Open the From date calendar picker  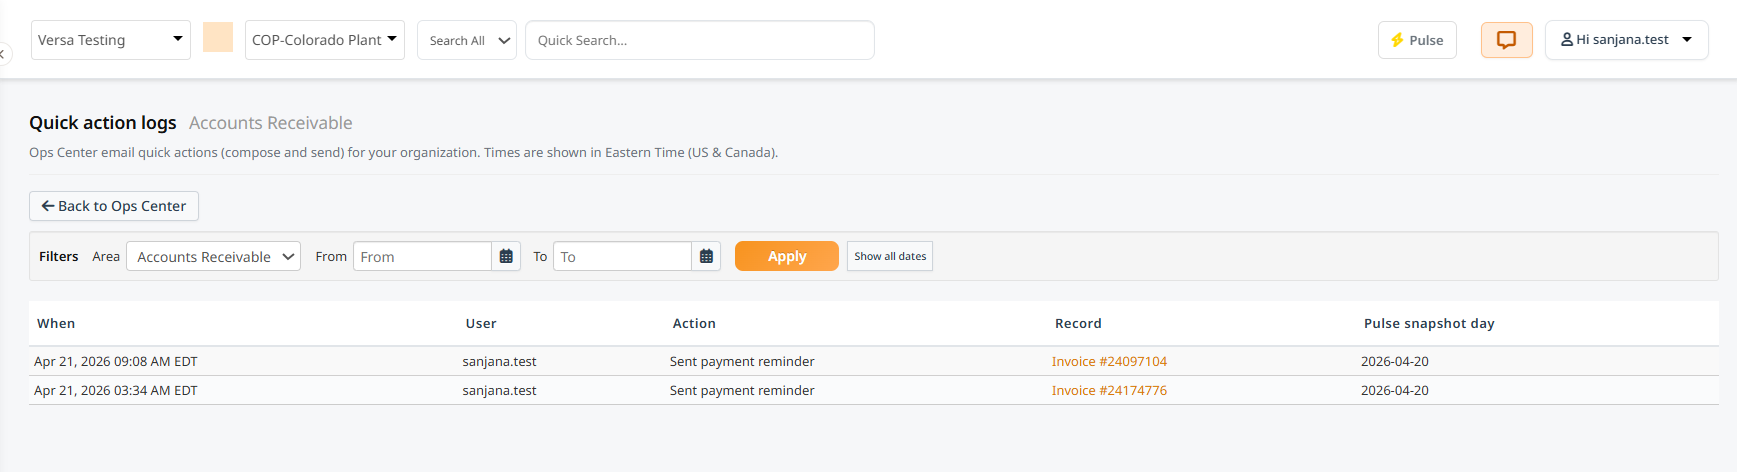coord(506,256)
